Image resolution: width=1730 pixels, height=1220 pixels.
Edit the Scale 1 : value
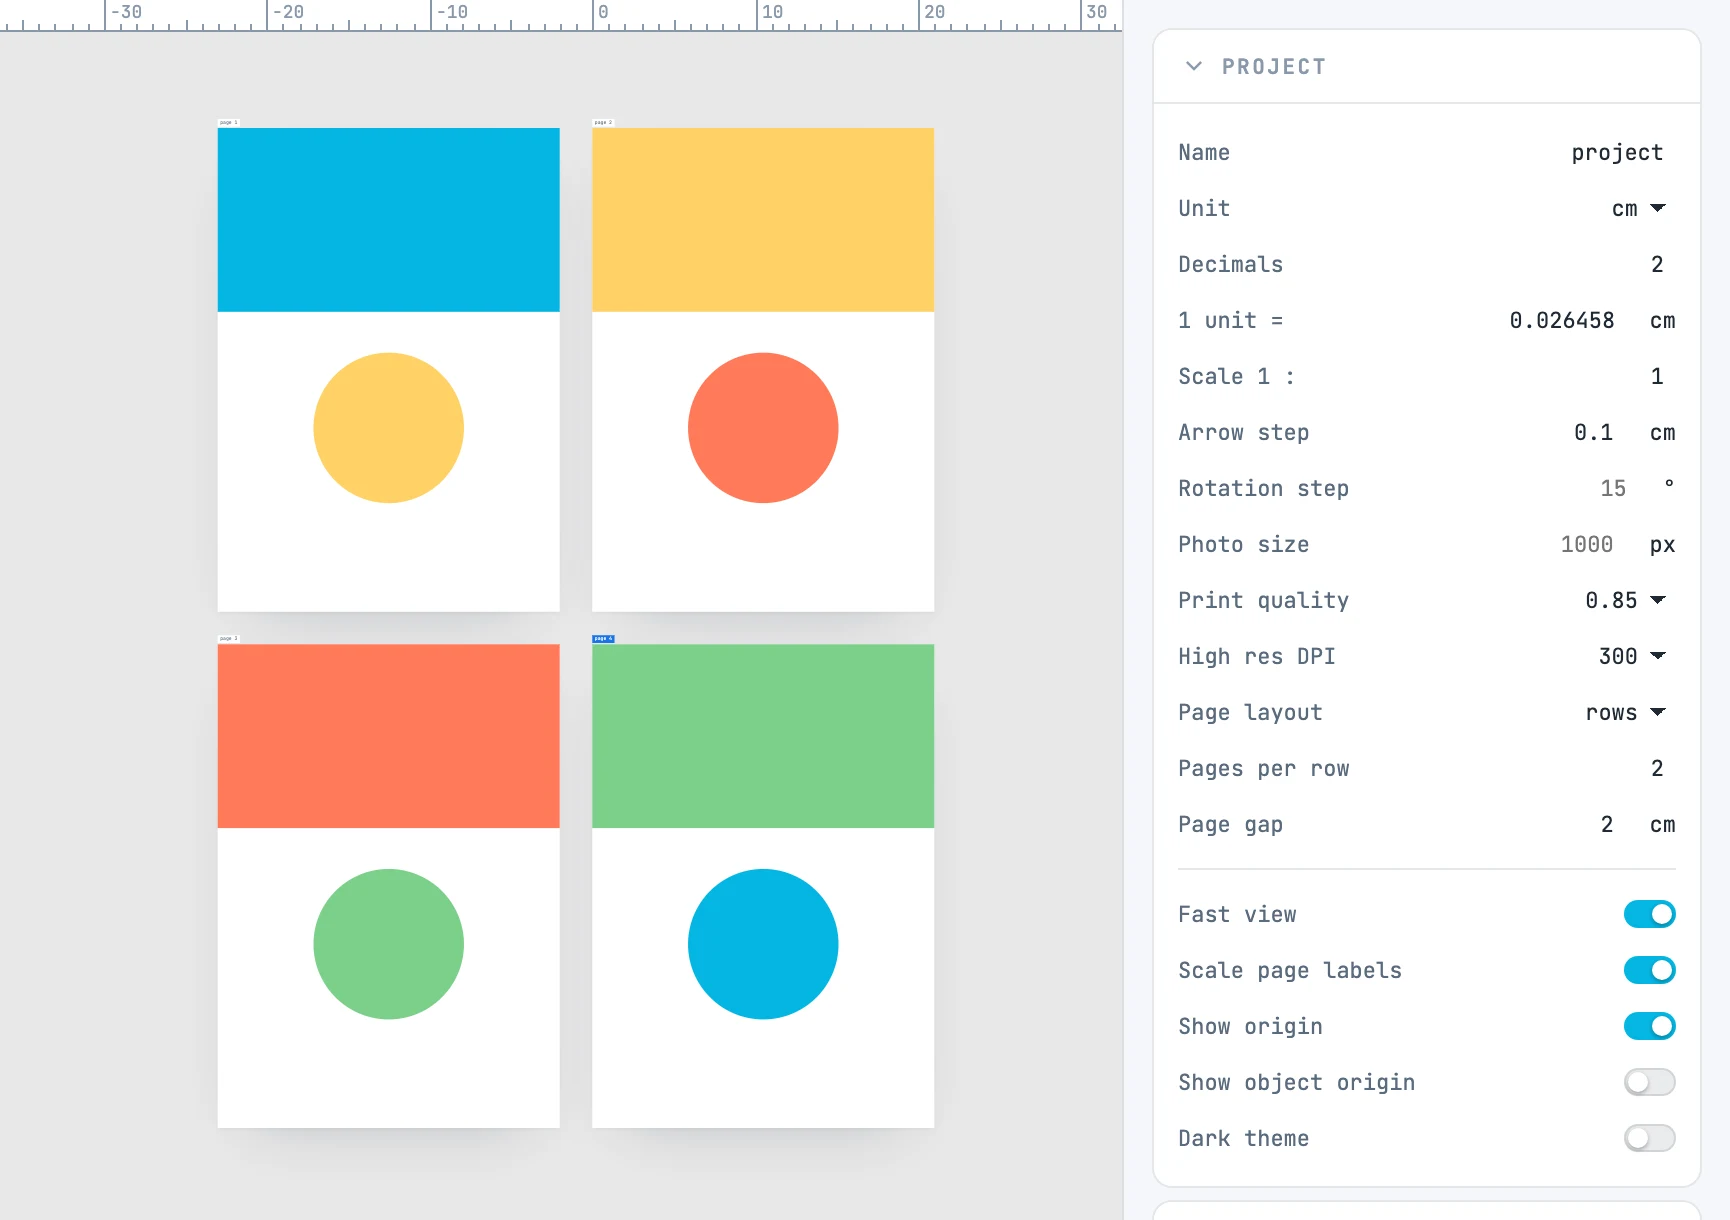click(x=1656, y=376)
